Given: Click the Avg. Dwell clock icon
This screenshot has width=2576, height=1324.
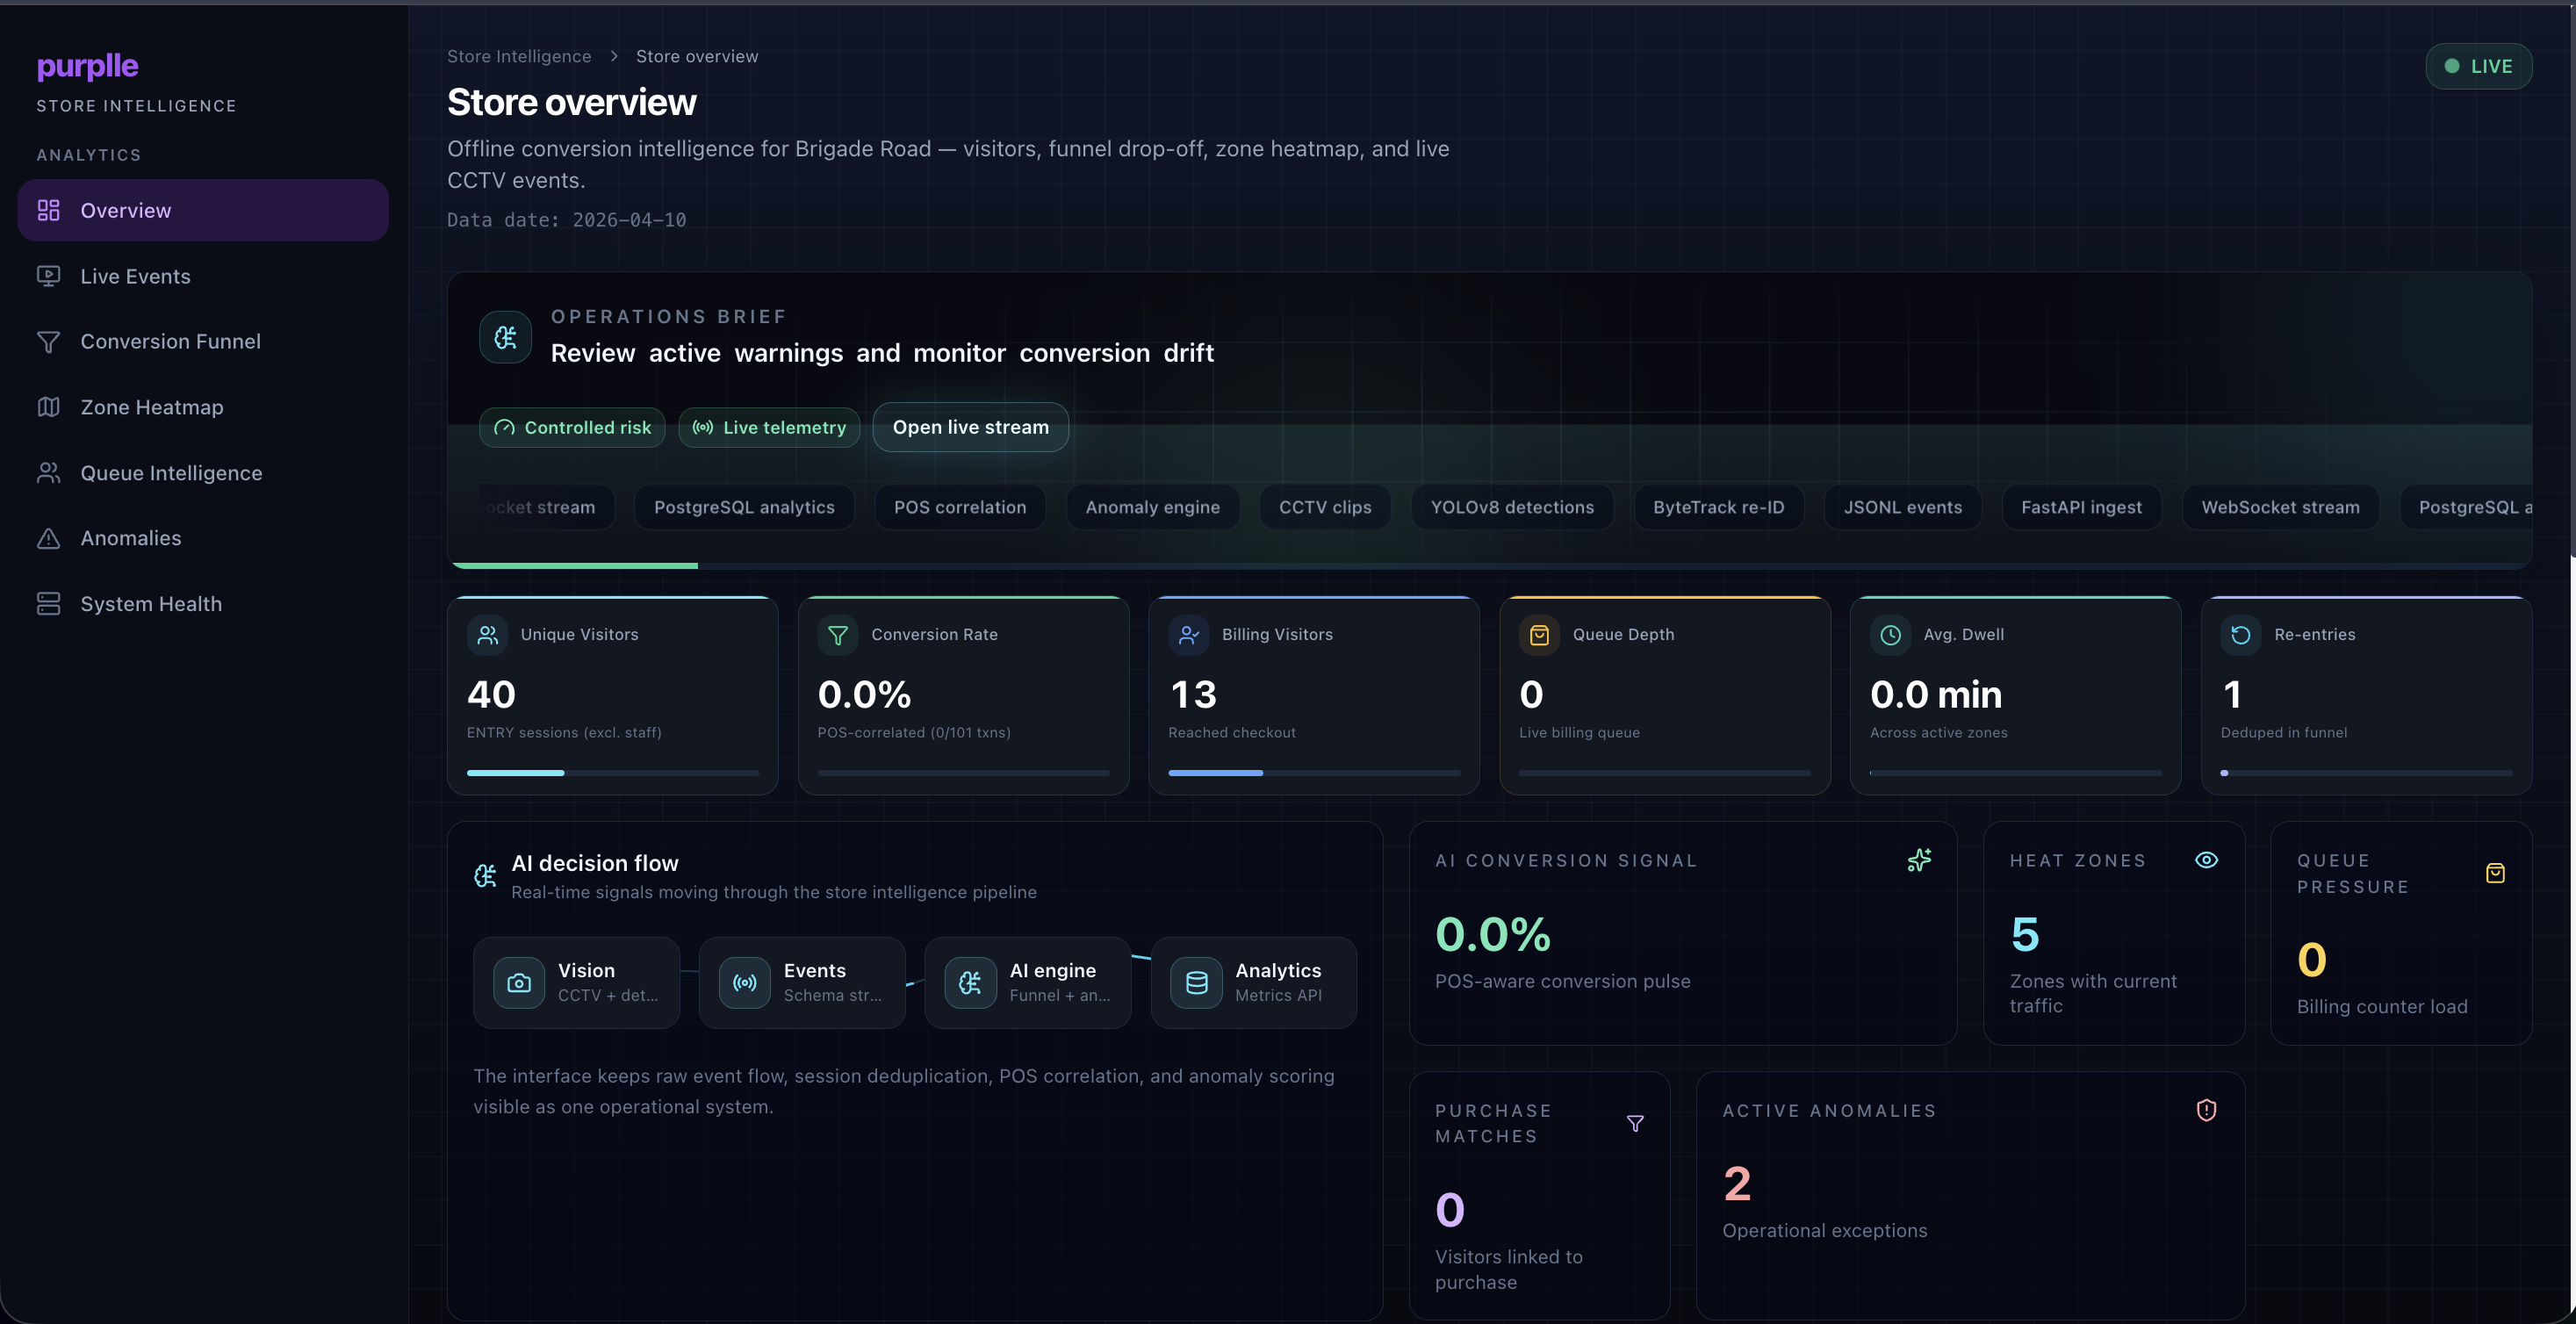Looking at the screenshot, I should 1890,635.
